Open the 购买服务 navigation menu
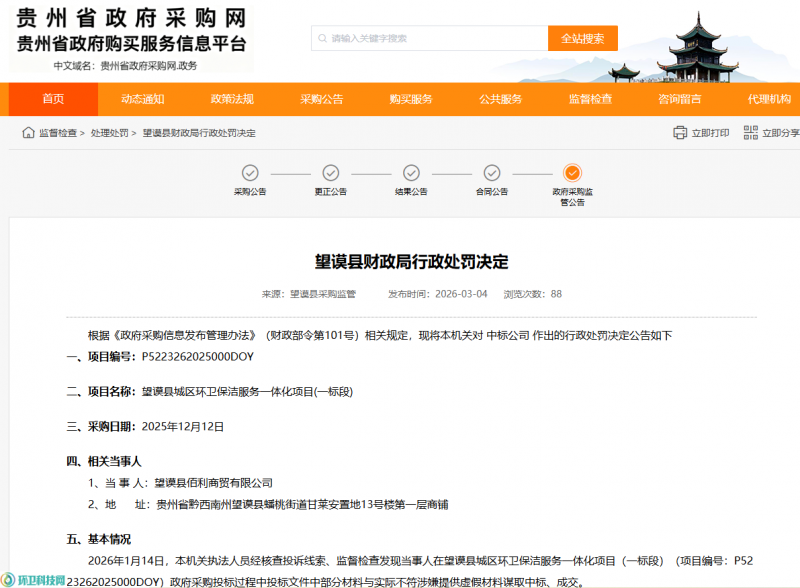Viewport: 800px width, 588px height. click(411, 99)
